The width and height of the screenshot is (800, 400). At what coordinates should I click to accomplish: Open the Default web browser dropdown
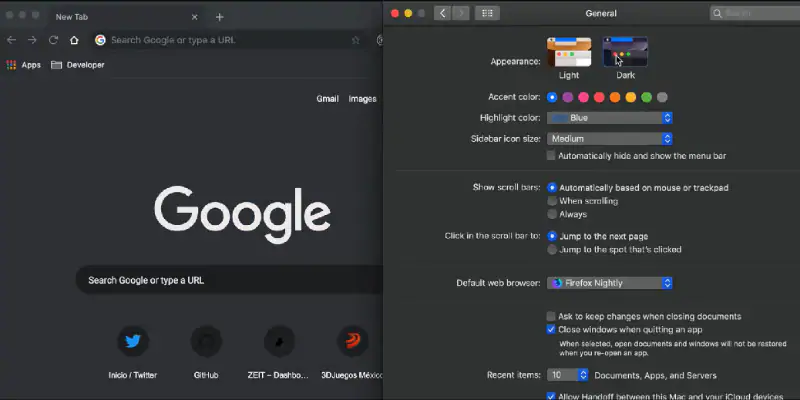(x=610, y=283)
